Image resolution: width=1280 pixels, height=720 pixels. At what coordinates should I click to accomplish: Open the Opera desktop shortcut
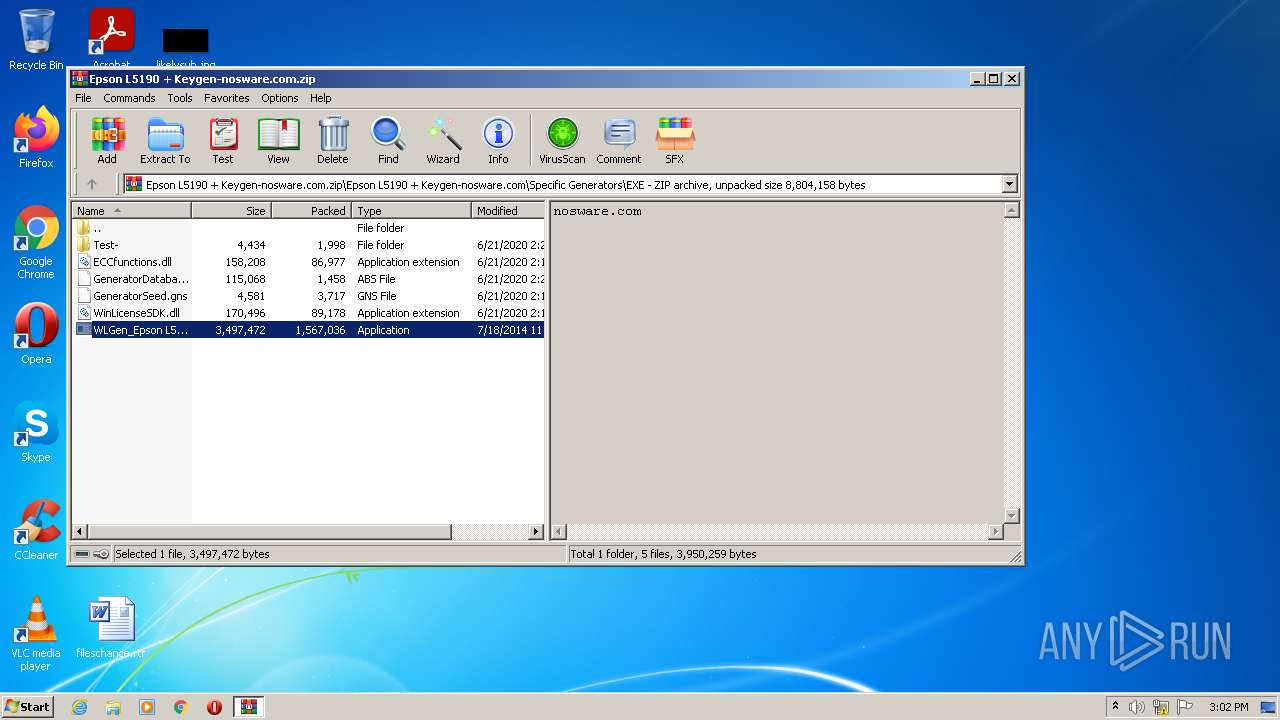(36, 334)
